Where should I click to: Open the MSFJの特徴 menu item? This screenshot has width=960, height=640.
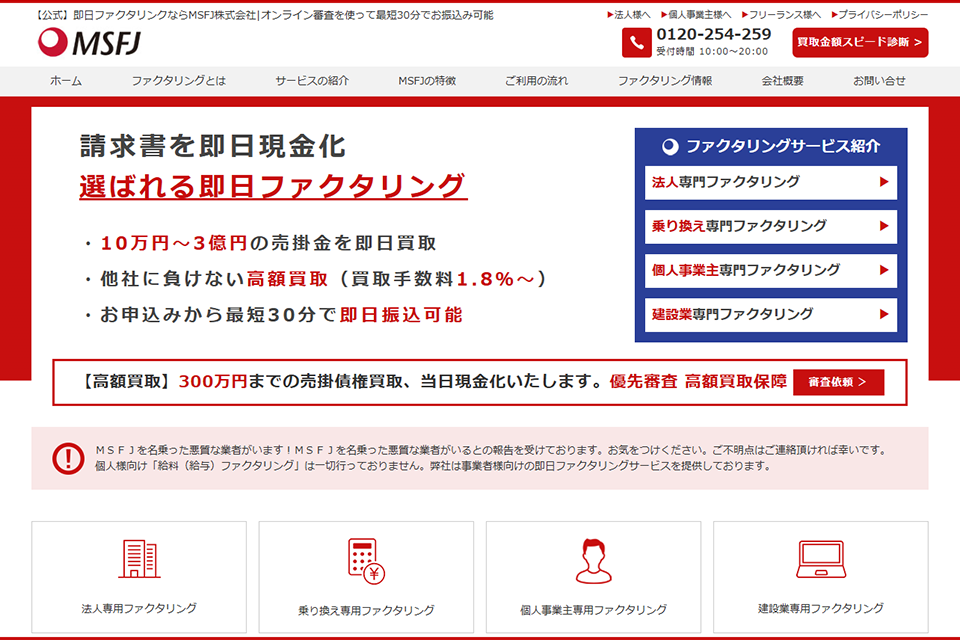pyautogui.click(x=427, y=81)
